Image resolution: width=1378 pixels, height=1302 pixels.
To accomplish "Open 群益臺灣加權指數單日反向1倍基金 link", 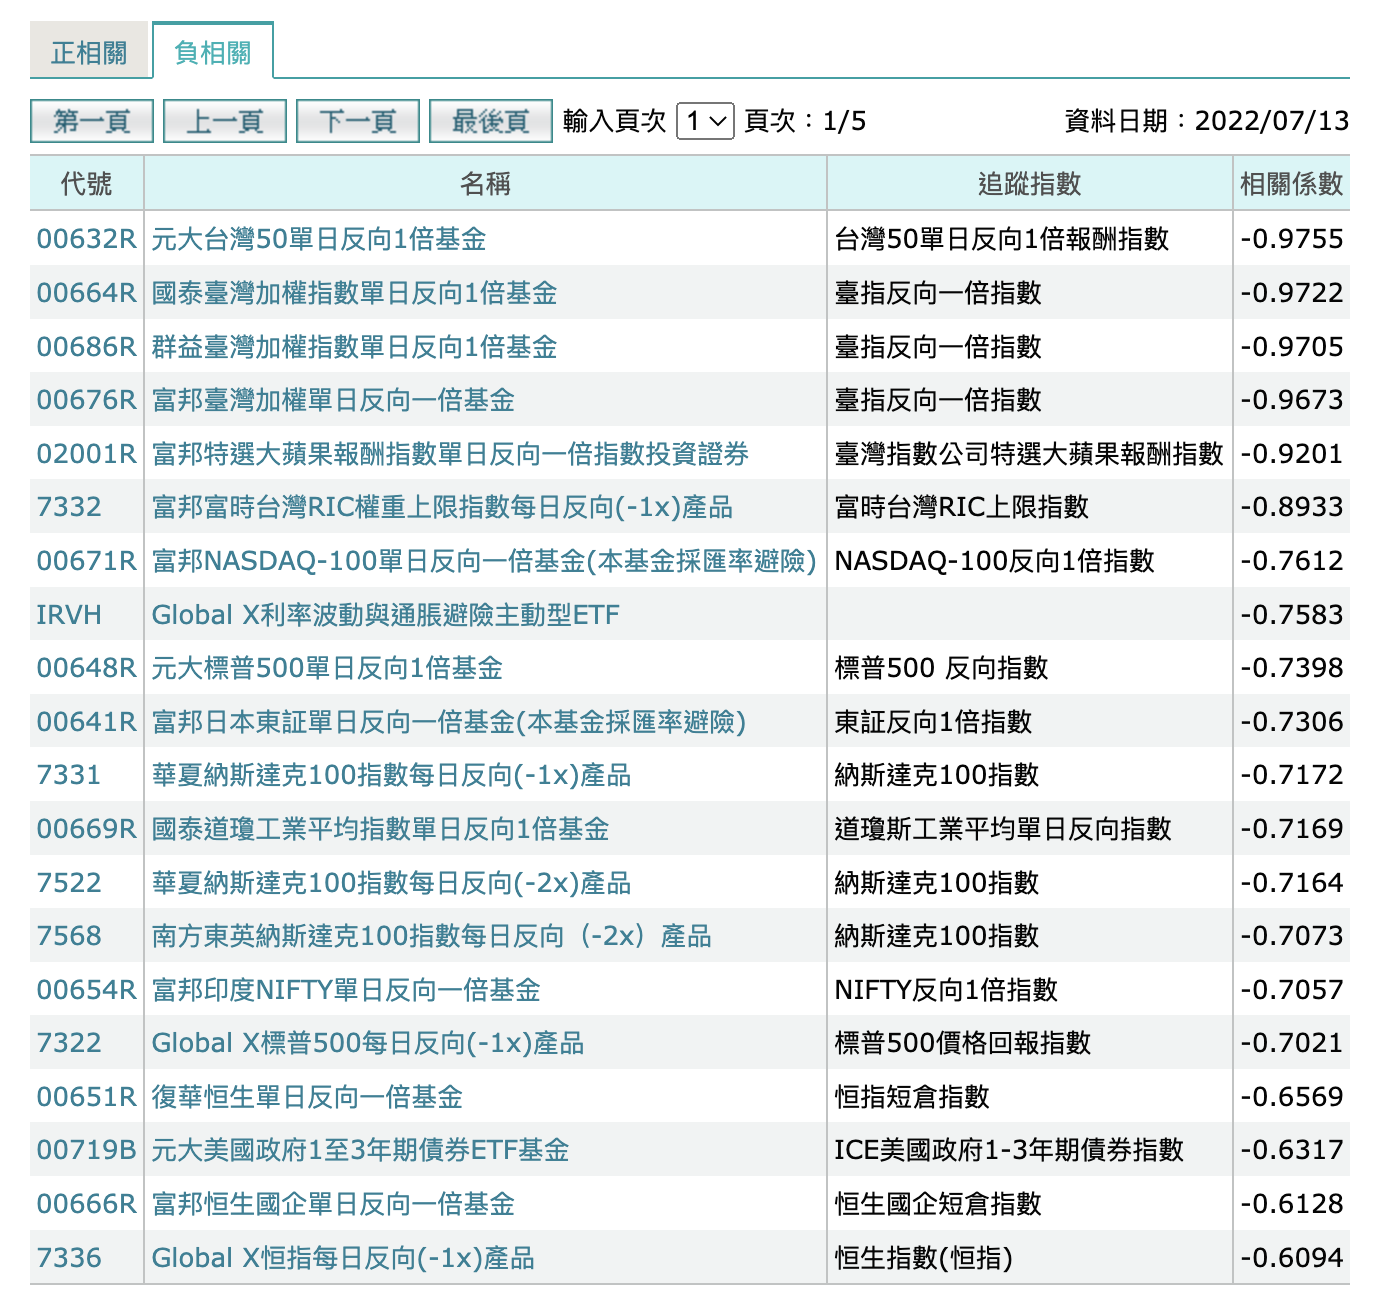I will pyautogui.click(x=354, y=347).
